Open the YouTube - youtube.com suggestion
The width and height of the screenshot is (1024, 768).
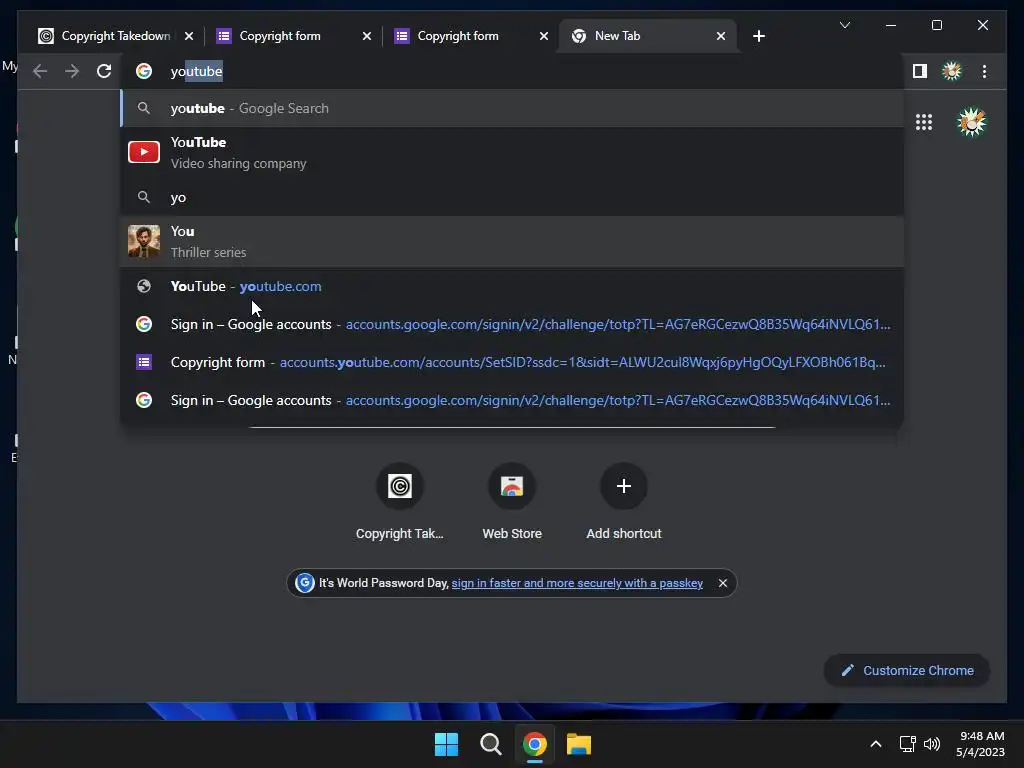(x=513, y=286)
